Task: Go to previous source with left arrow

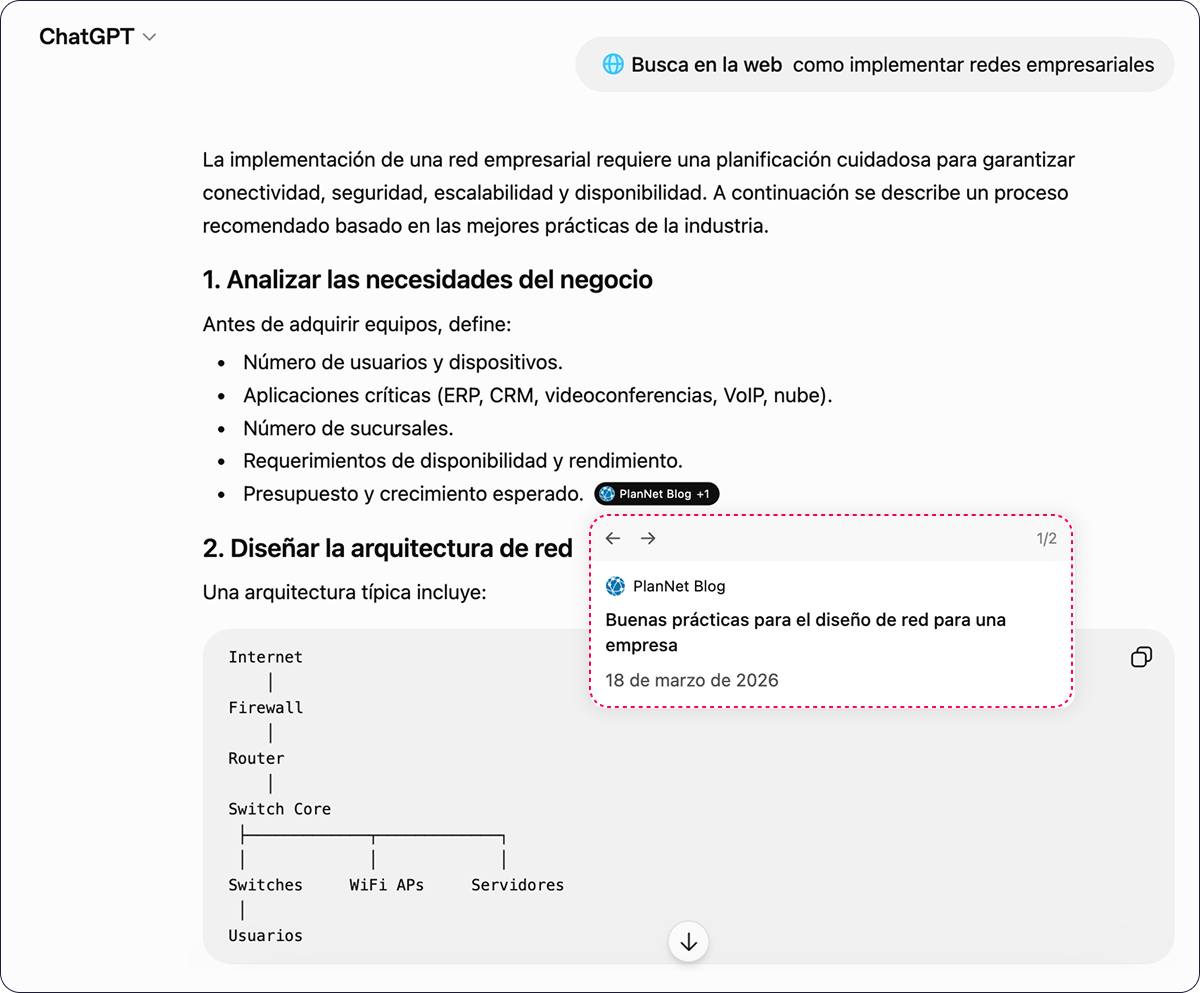Action: pyautogui.click(x=613, y=538)
